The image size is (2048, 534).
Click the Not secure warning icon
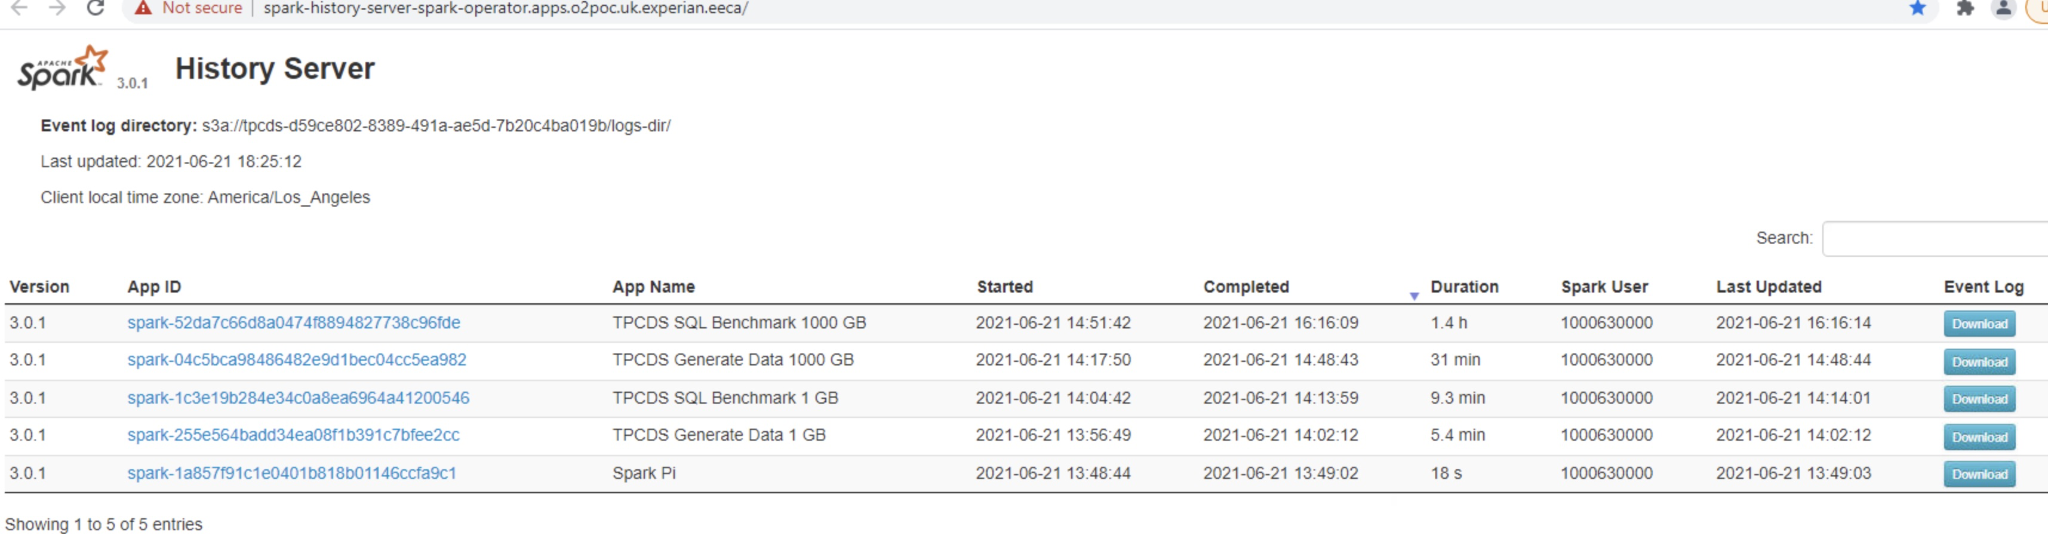[x=144, y=8]
